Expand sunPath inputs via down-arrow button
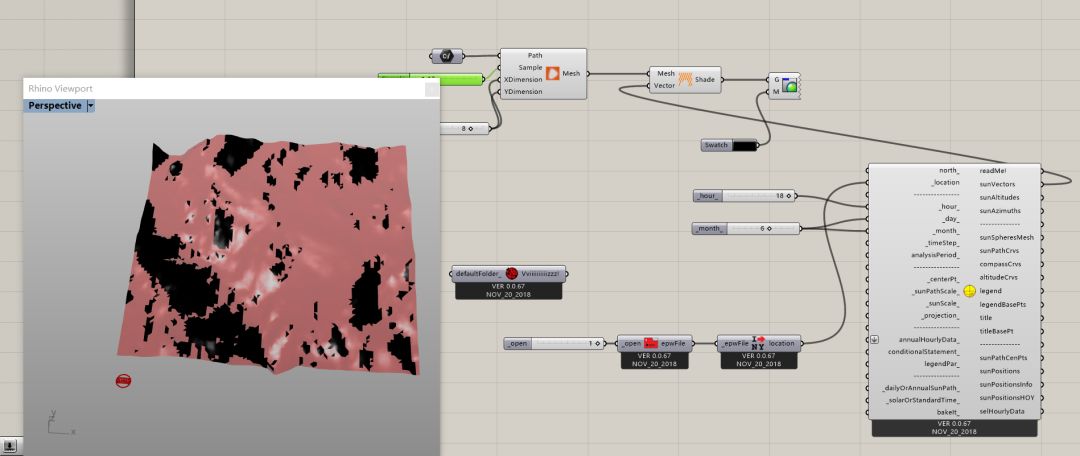1080x456 pixels. (874, 339)
